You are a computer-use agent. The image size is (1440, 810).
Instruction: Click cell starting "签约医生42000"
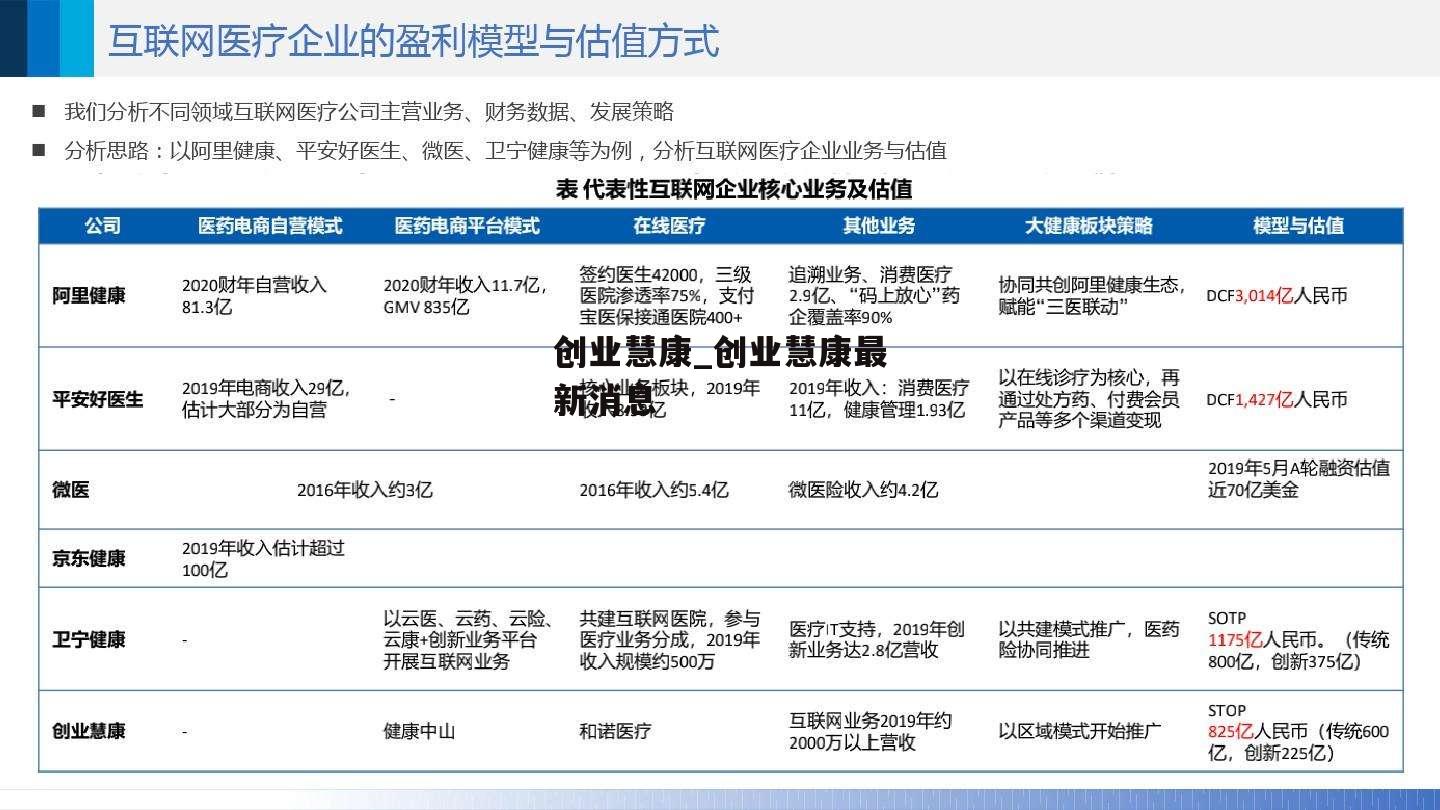click(x=667, y=295)
